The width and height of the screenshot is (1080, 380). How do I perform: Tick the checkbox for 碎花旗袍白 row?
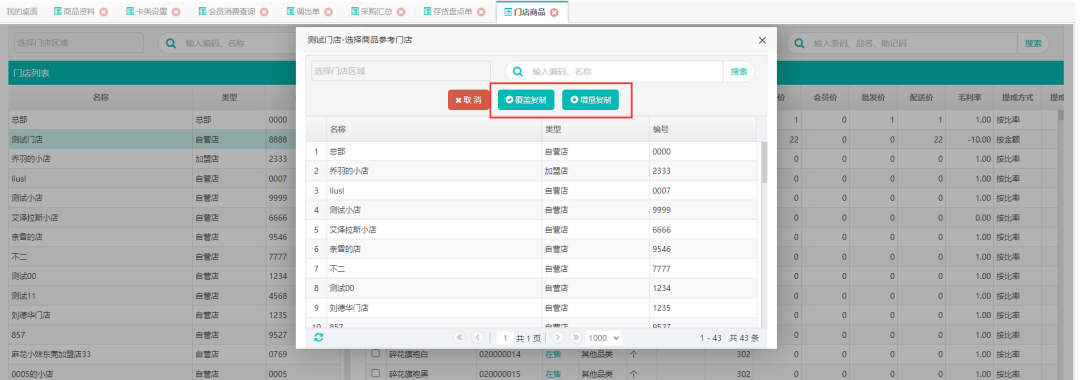click(x=375, y=354)
